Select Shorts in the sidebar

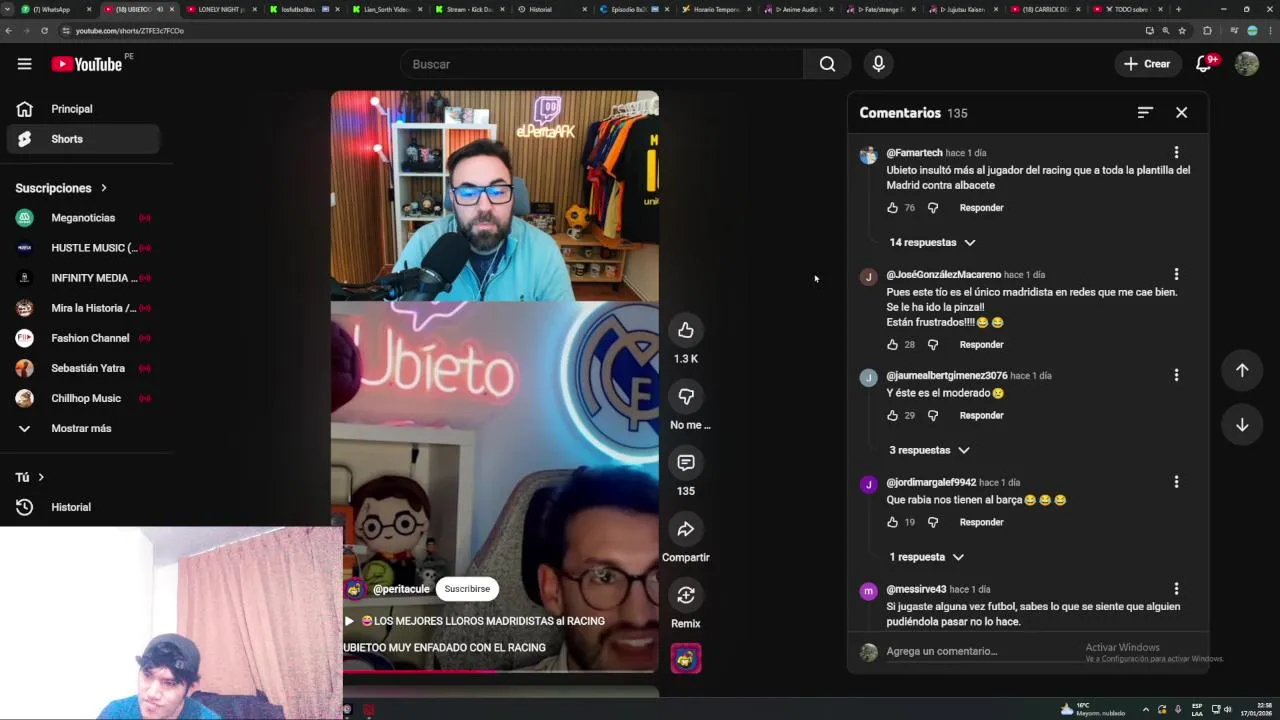coord(83,139)
